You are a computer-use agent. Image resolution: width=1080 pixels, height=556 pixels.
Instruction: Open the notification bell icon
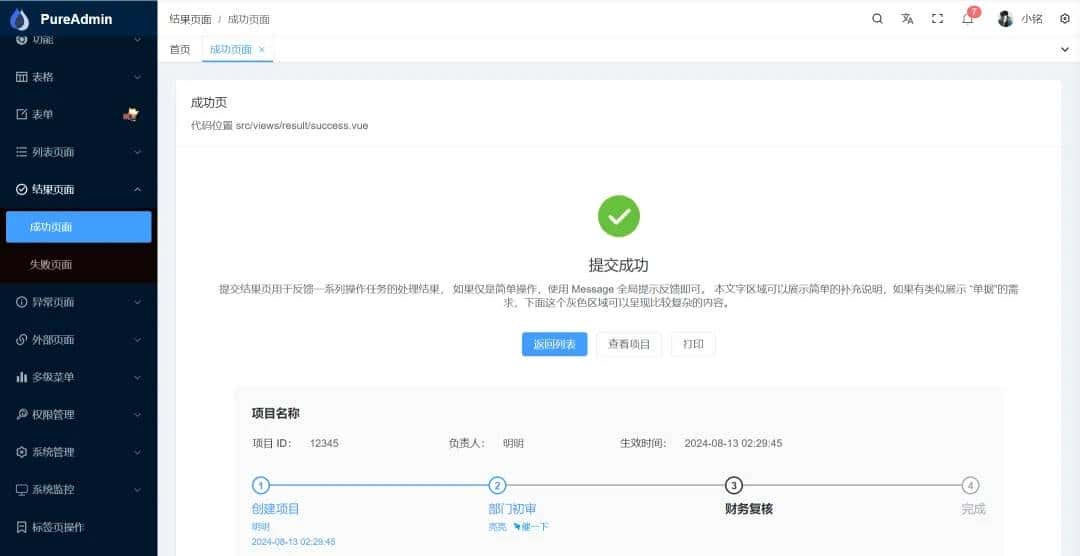968,19
